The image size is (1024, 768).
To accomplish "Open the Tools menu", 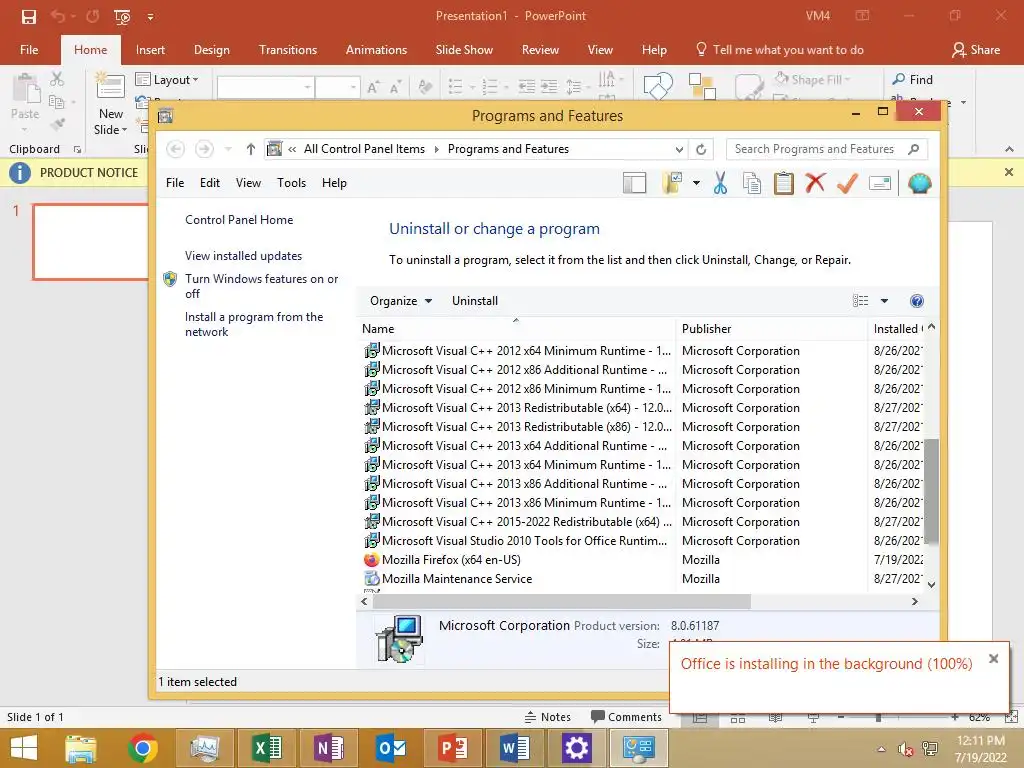I will [x=291, y=183].
